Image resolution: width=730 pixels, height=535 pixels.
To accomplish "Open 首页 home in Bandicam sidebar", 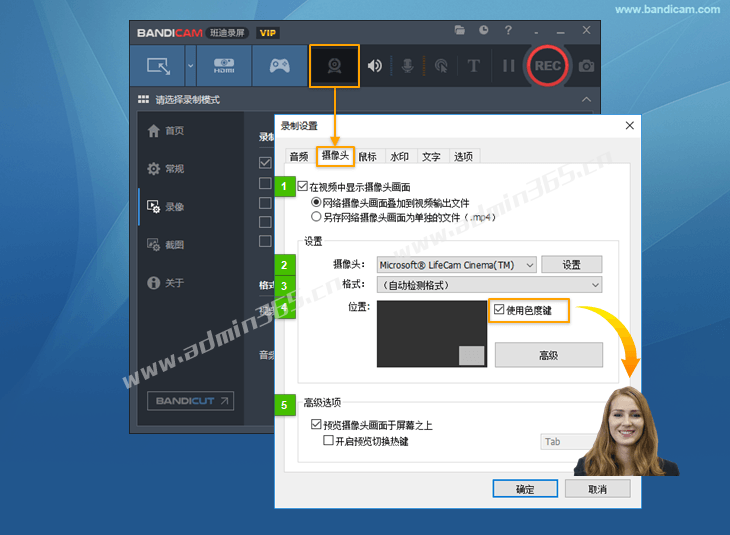I will [166, 131].
